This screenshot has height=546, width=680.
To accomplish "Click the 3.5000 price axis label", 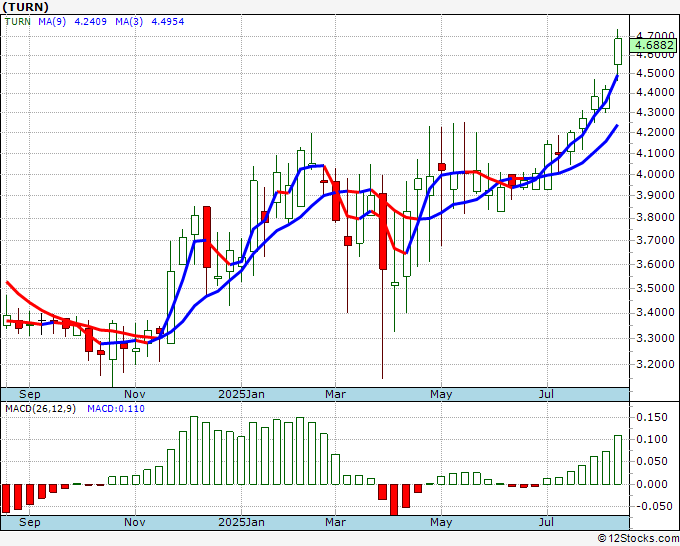I will (655, 288).
